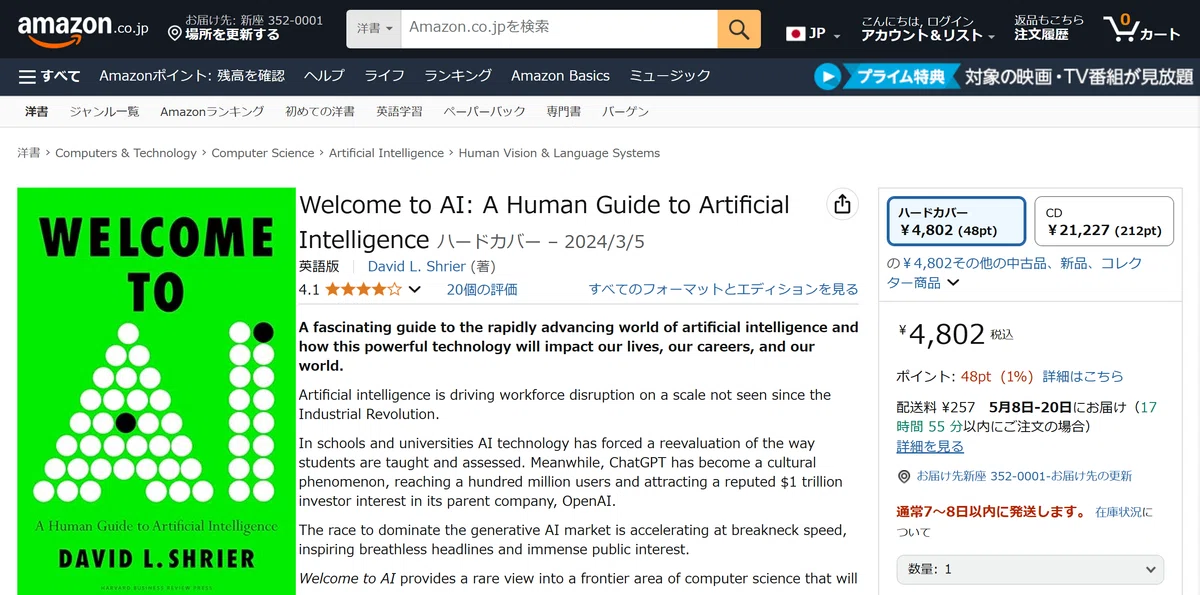Click the location pin near お届け先新座
This screenshot has height=595, width=1200.
[x=904, y=476]
